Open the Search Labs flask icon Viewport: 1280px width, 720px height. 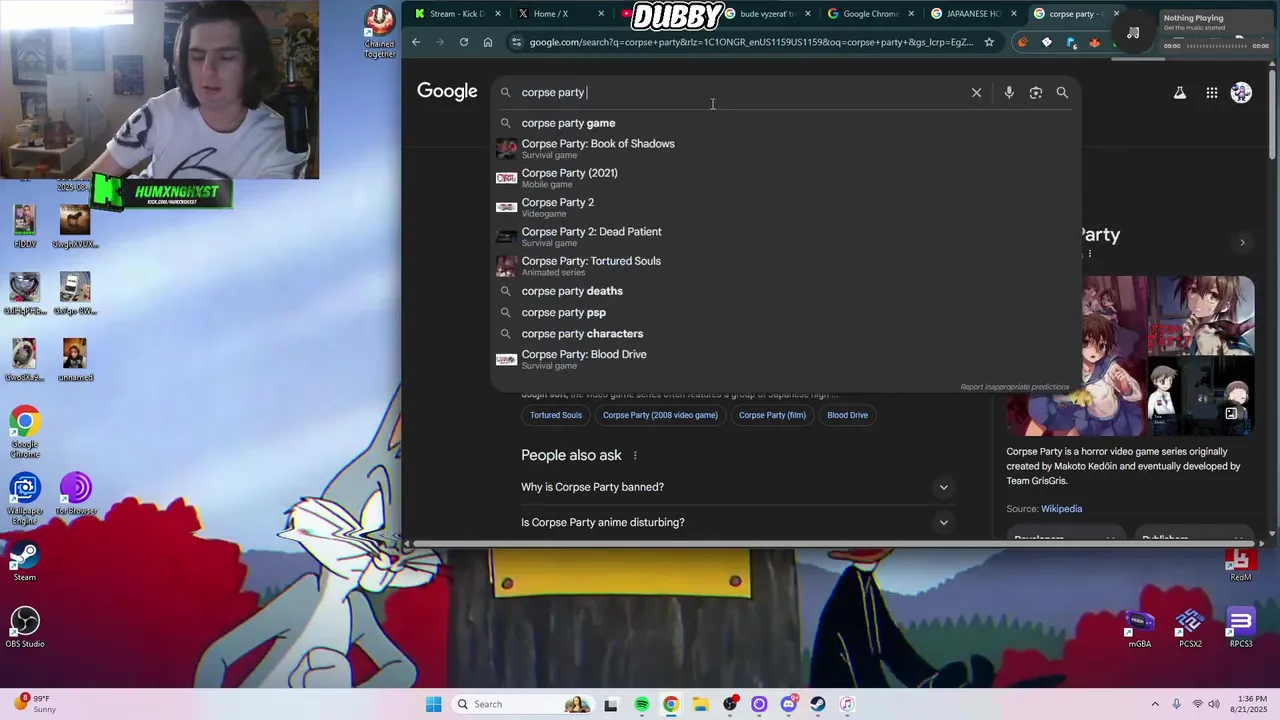1180,92
